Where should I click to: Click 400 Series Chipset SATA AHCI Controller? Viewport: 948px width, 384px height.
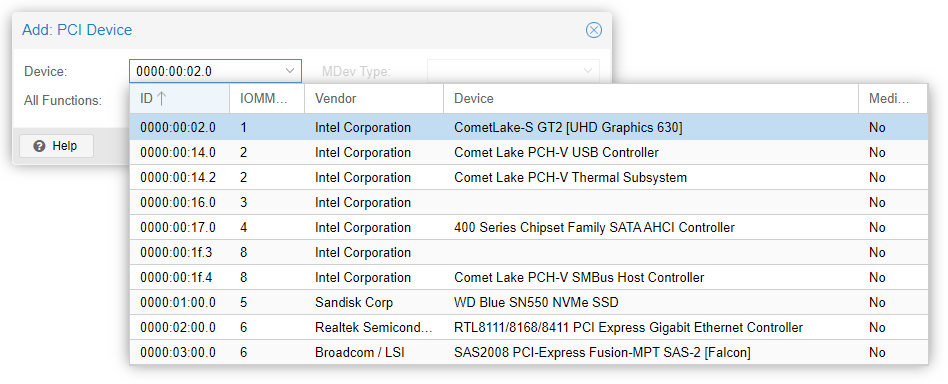pyautogui.click(x=594, y=228)
